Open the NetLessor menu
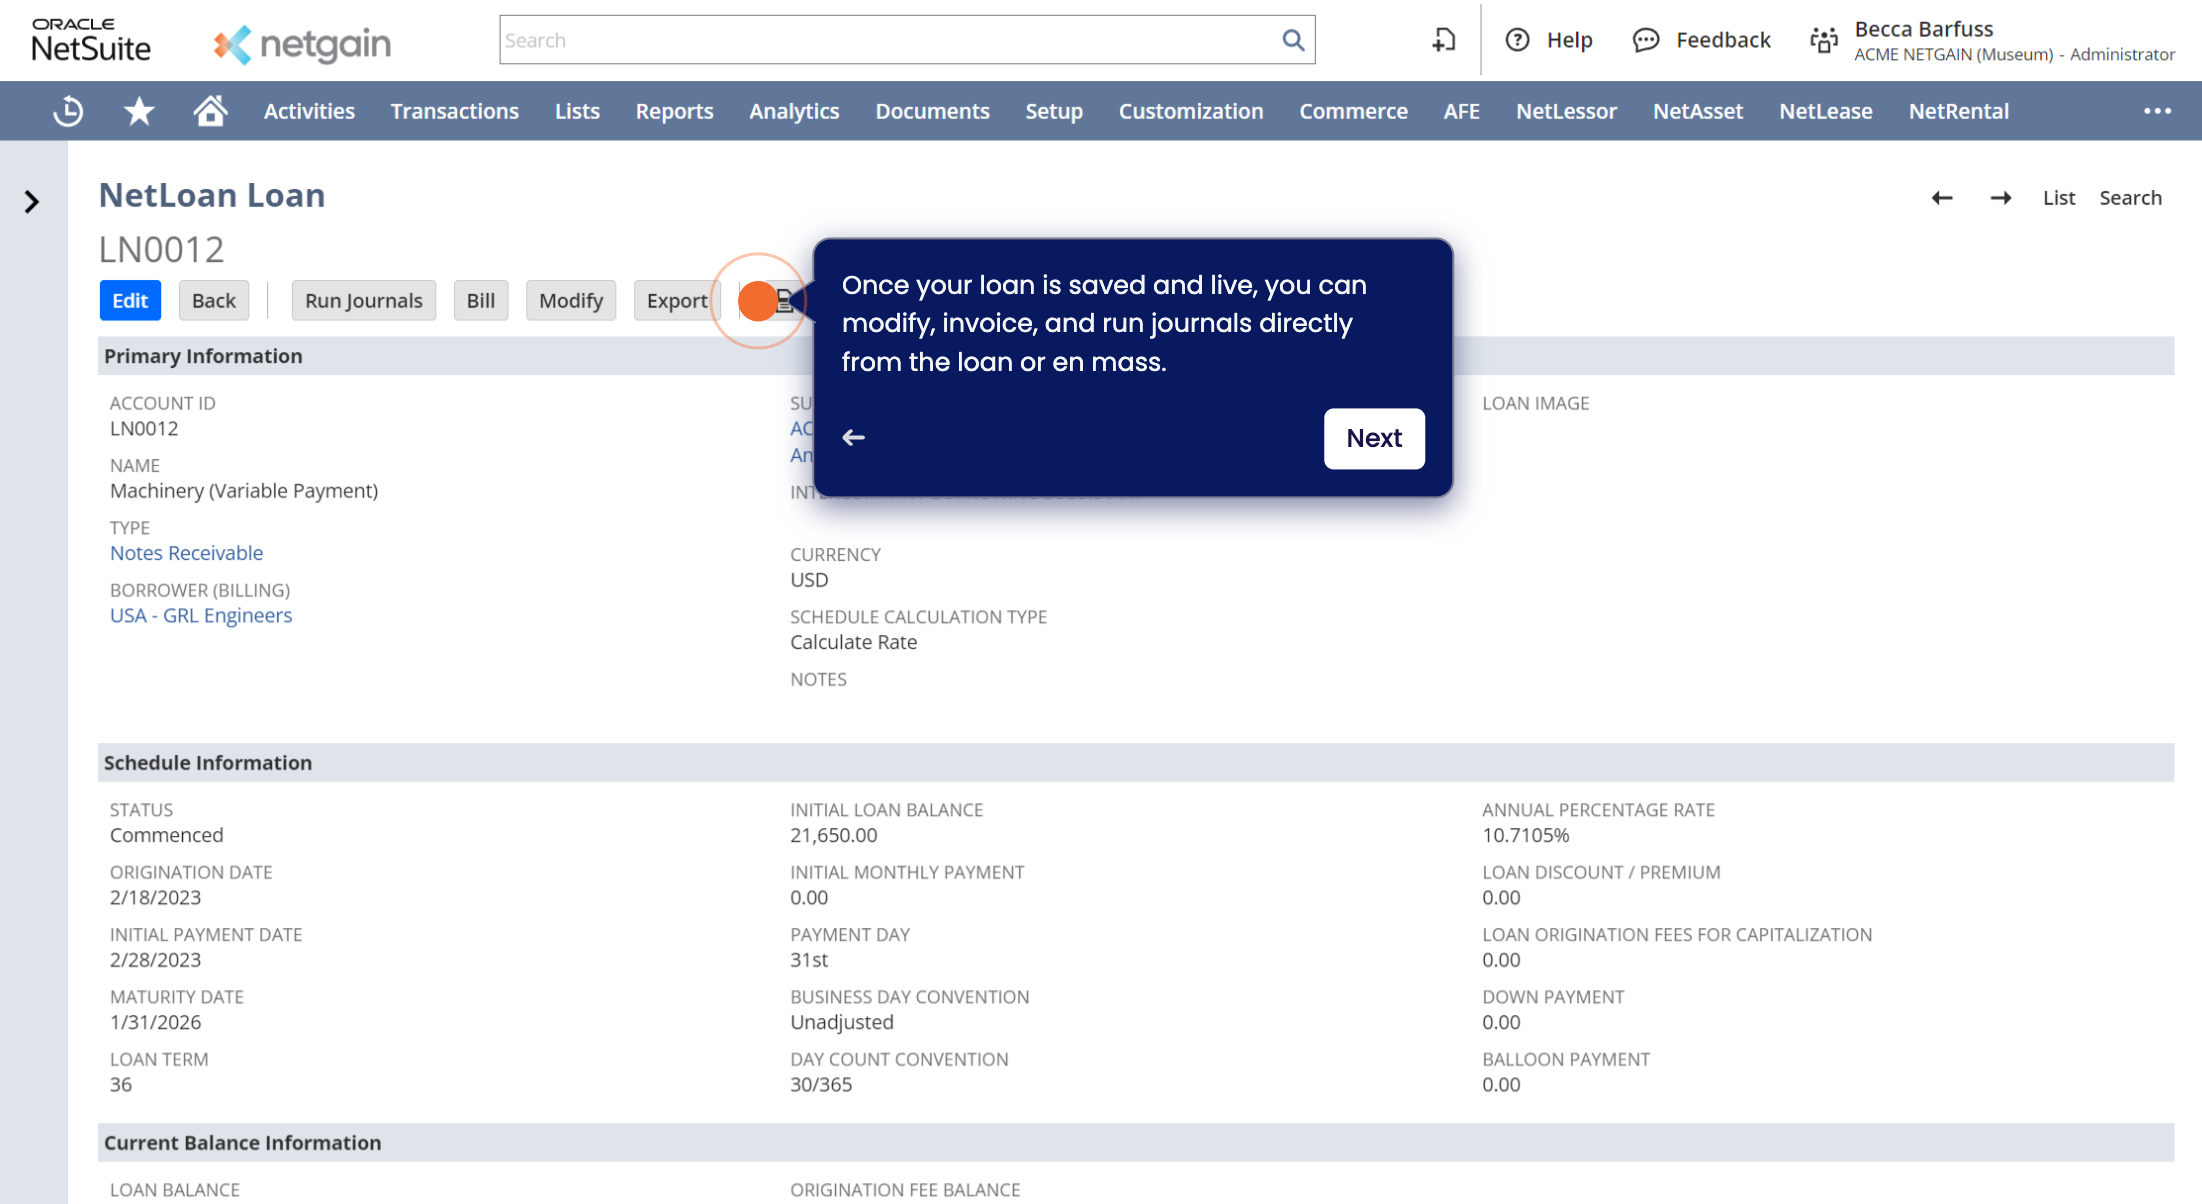 [x=1565, y=111]
